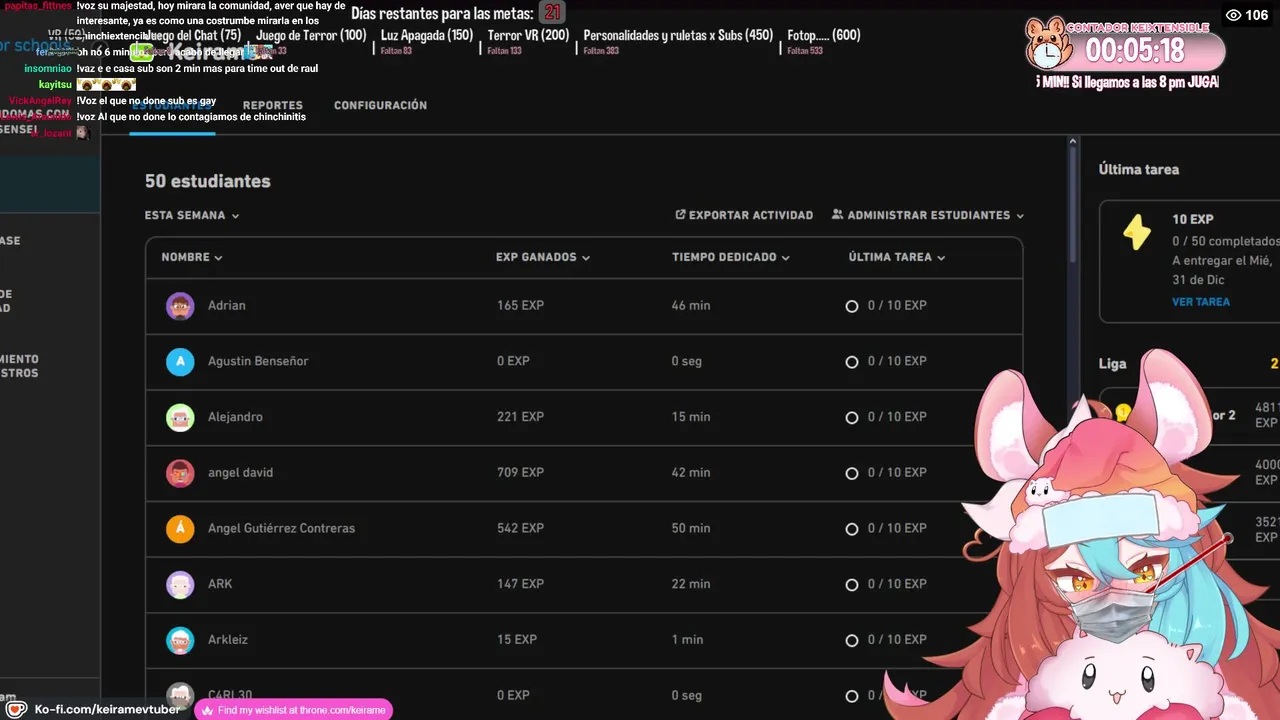1280x720 pixels.
Task: Click the Liga section heading
Action: (x=1113, y=364)
